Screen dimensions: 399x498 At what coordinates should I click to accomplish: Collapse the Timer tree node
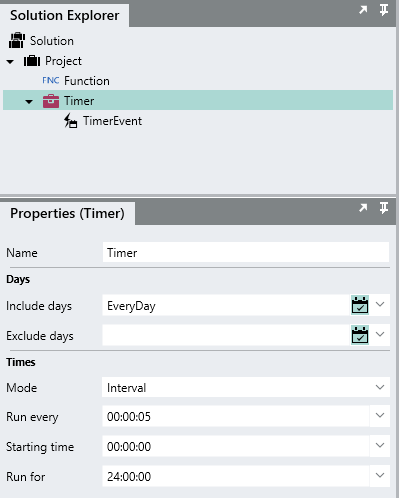[29, 102]
